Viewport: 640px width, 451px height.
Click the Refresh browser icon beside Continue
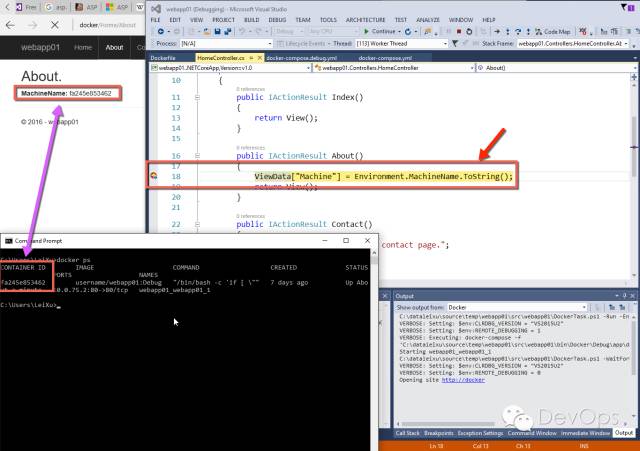[408, 31]
